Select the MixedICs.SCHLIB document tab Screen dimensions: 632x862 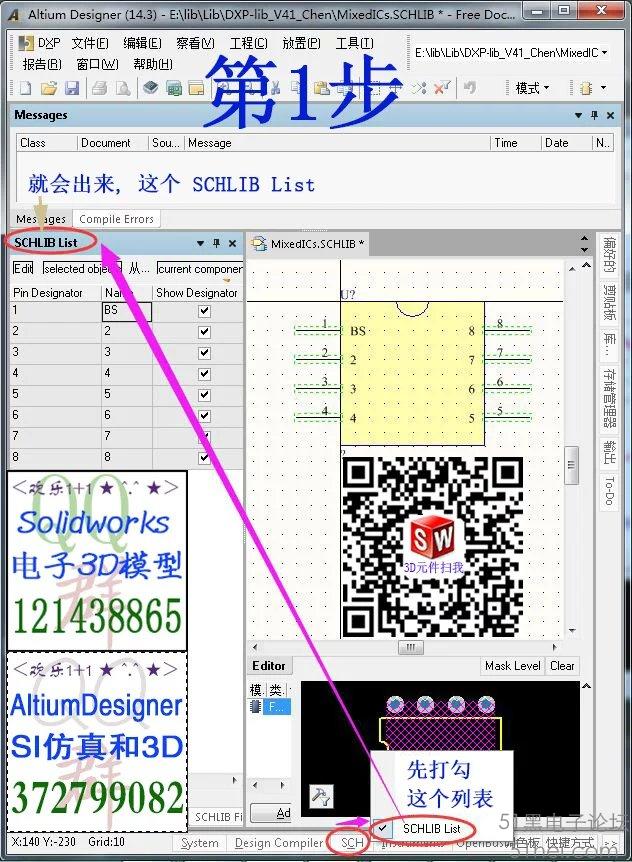pos(308,244)
